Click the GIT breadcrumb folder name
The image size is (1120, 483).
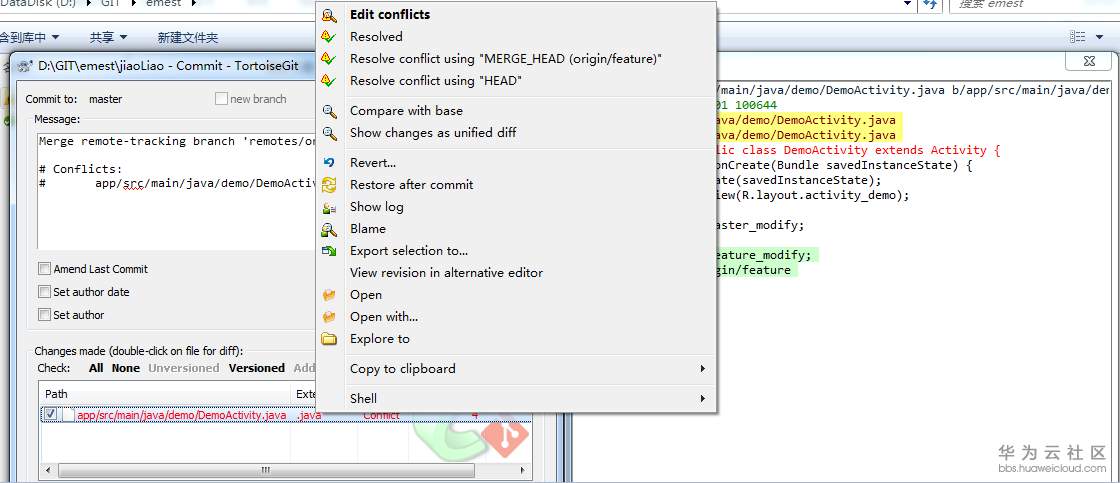(110, 4)
